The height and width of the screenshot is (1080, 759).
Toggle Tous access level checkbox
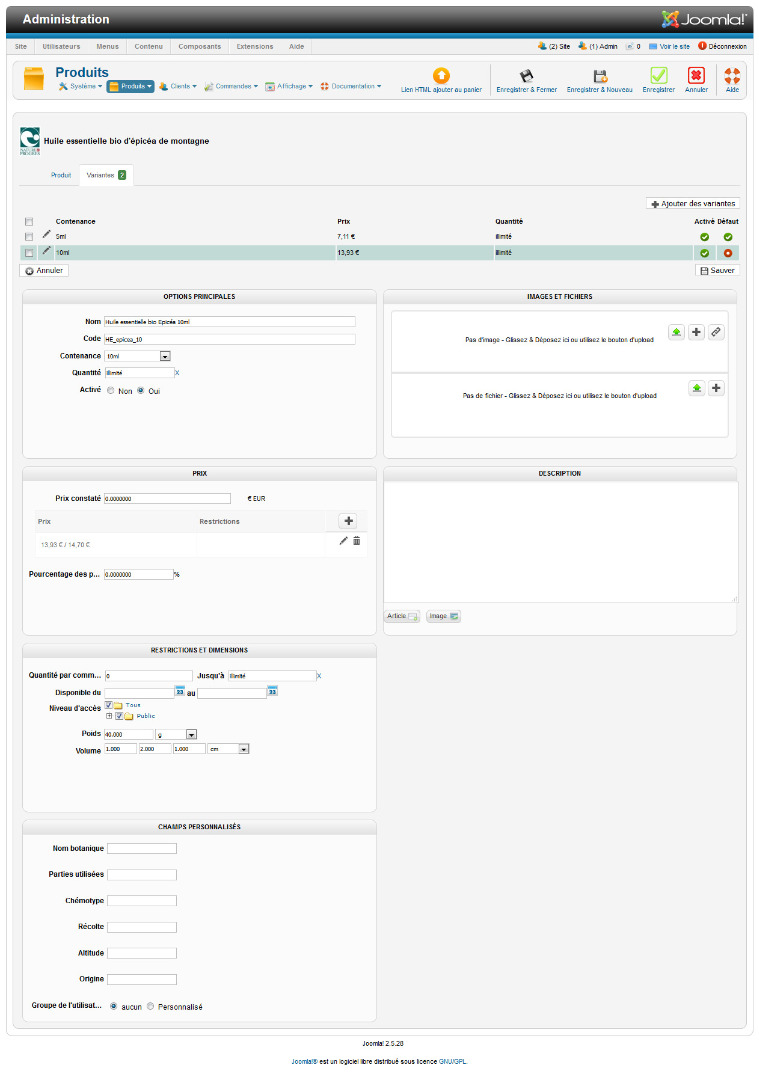tap(109, 705)
